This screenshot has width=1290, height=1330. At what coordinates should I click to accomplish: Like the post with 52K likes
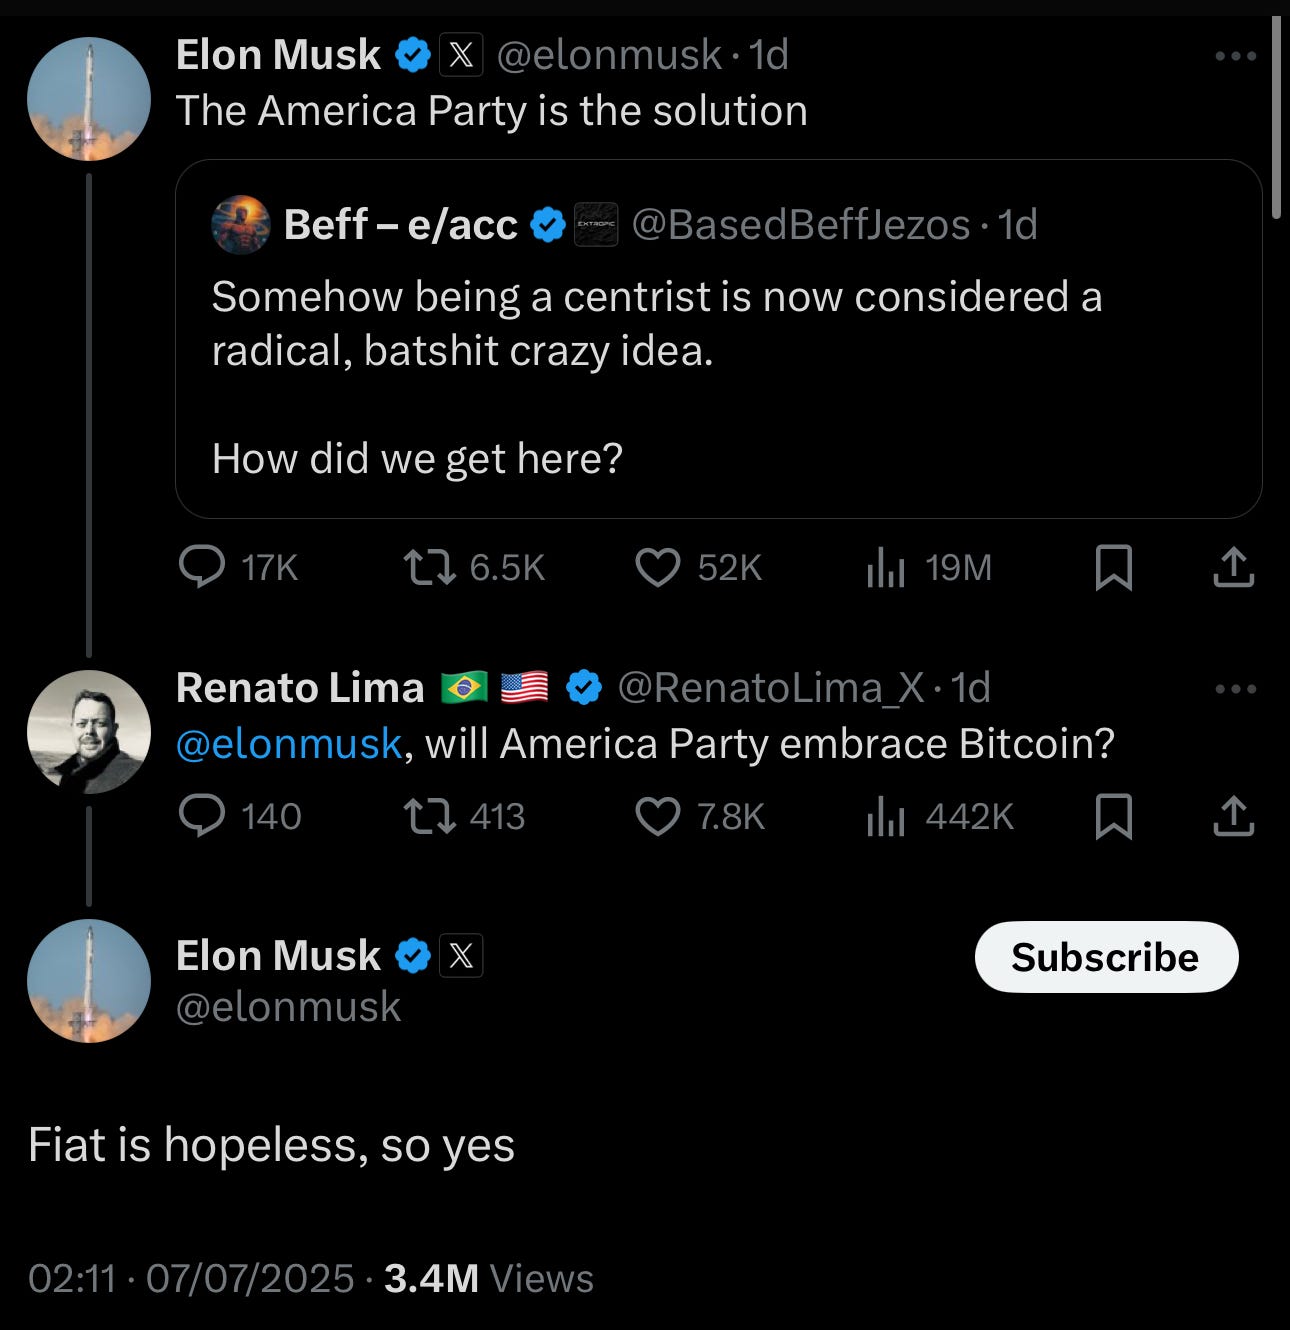(x=657, y=567)
